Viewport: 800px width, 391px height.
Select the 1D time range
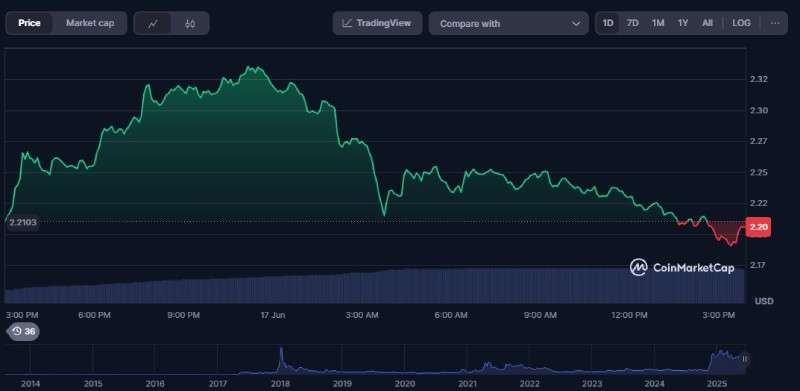[x=608, y=23]
